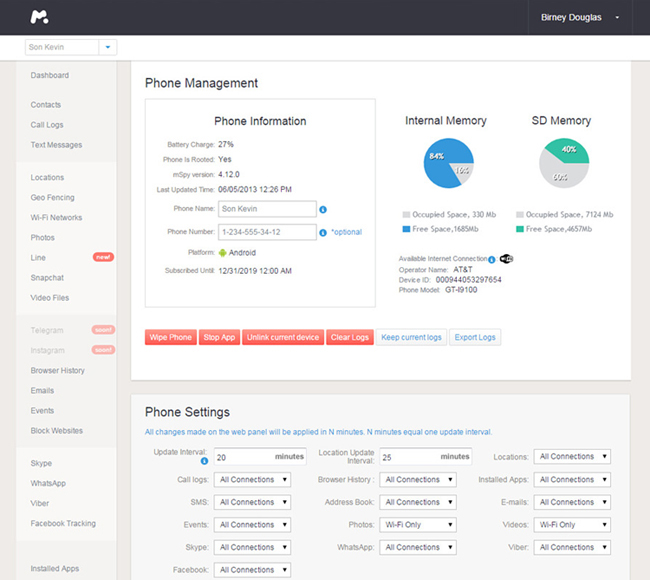The height and width of the screenshot is (580, 650).
Task: Click the 'new!' badge beside Line
Action: tap(103, 258)
